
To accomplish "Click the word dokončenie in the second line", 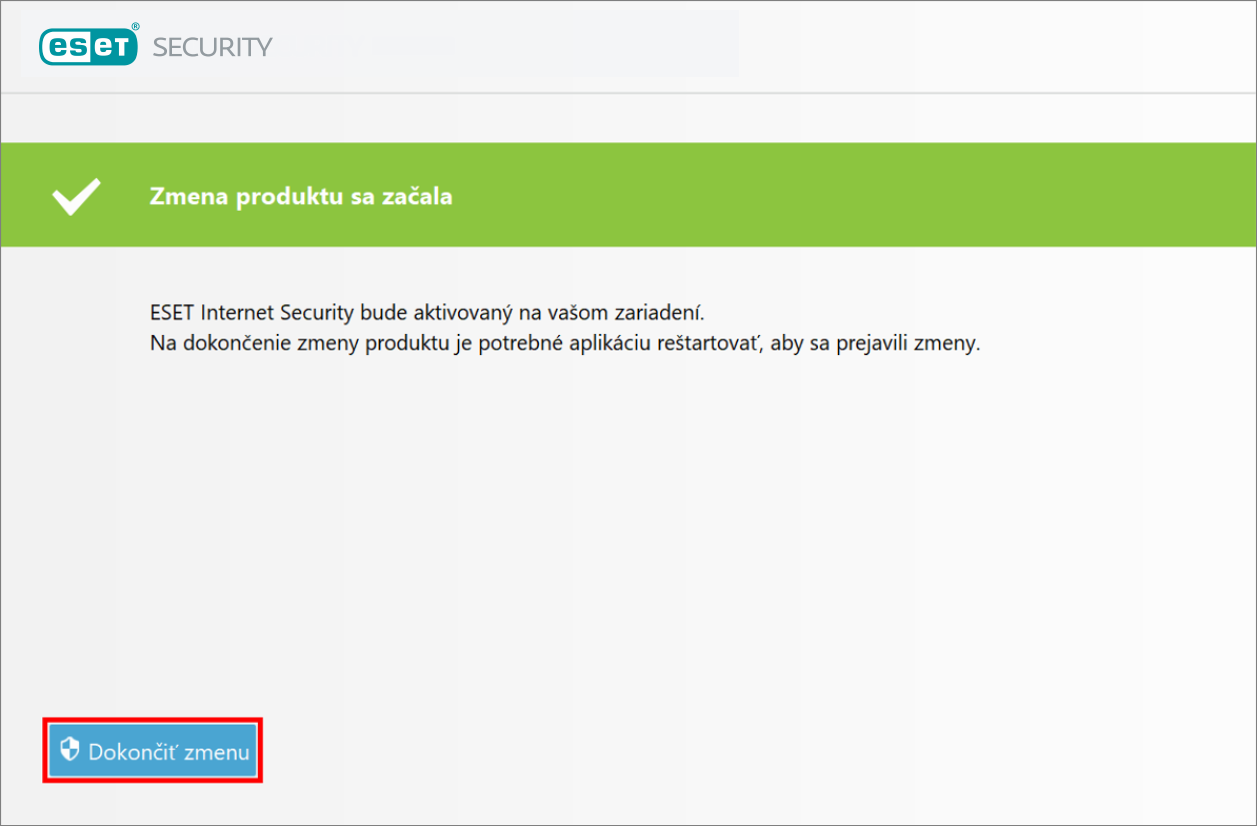I will [226, 343].
